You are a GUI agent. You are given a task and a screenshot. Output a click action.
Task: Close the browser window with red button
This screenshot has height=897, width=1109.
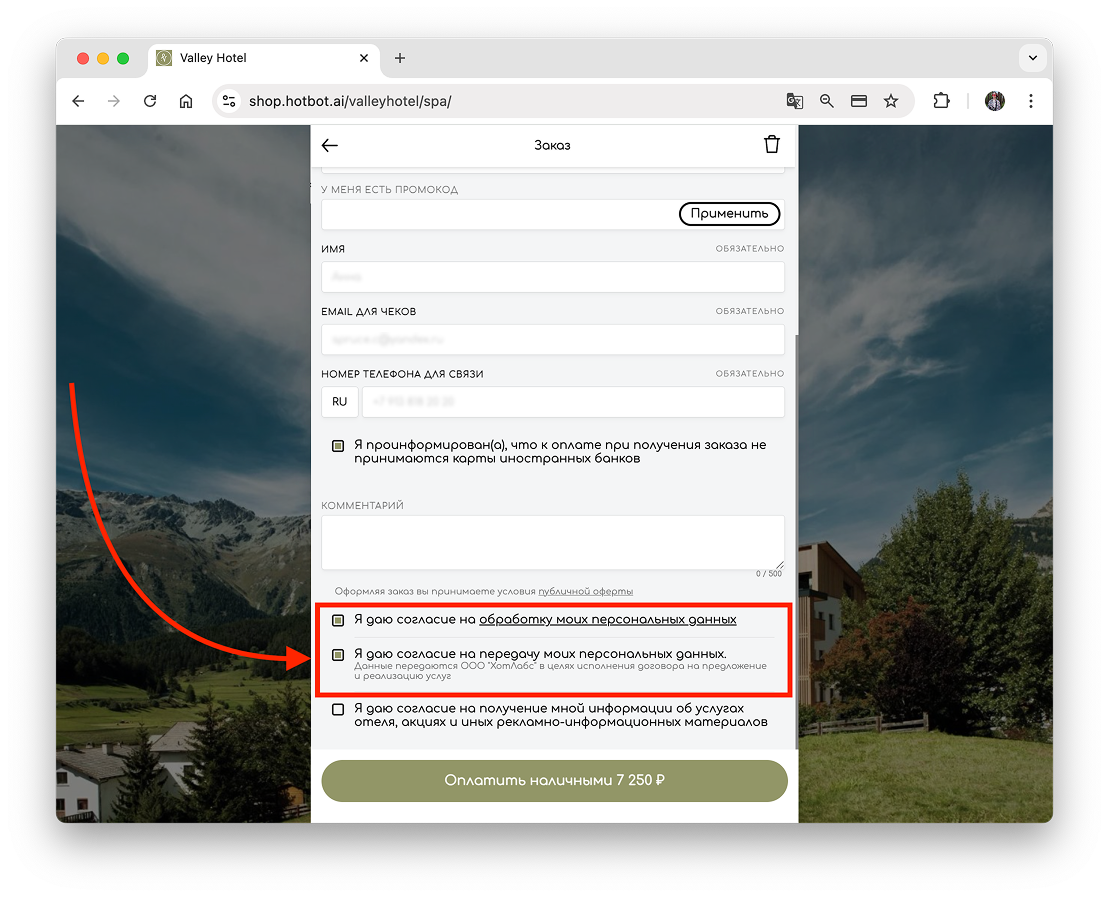pos(83,58)
